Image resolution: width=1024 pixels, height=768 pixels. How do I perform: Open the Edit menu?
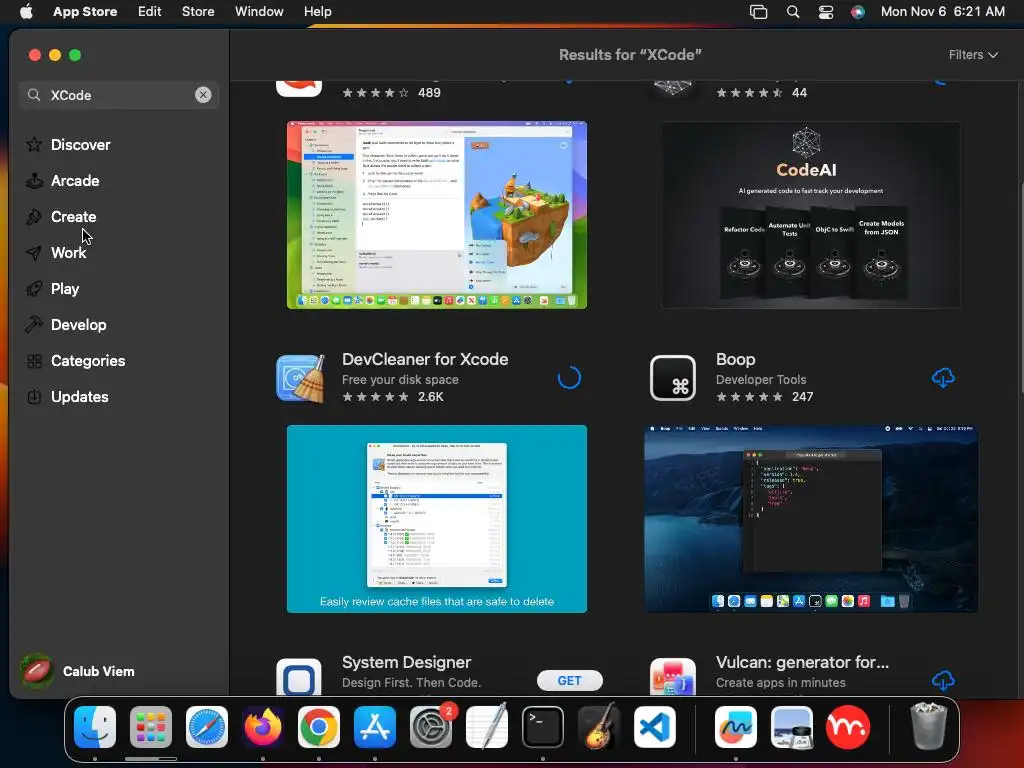click(x=150, y=11)
